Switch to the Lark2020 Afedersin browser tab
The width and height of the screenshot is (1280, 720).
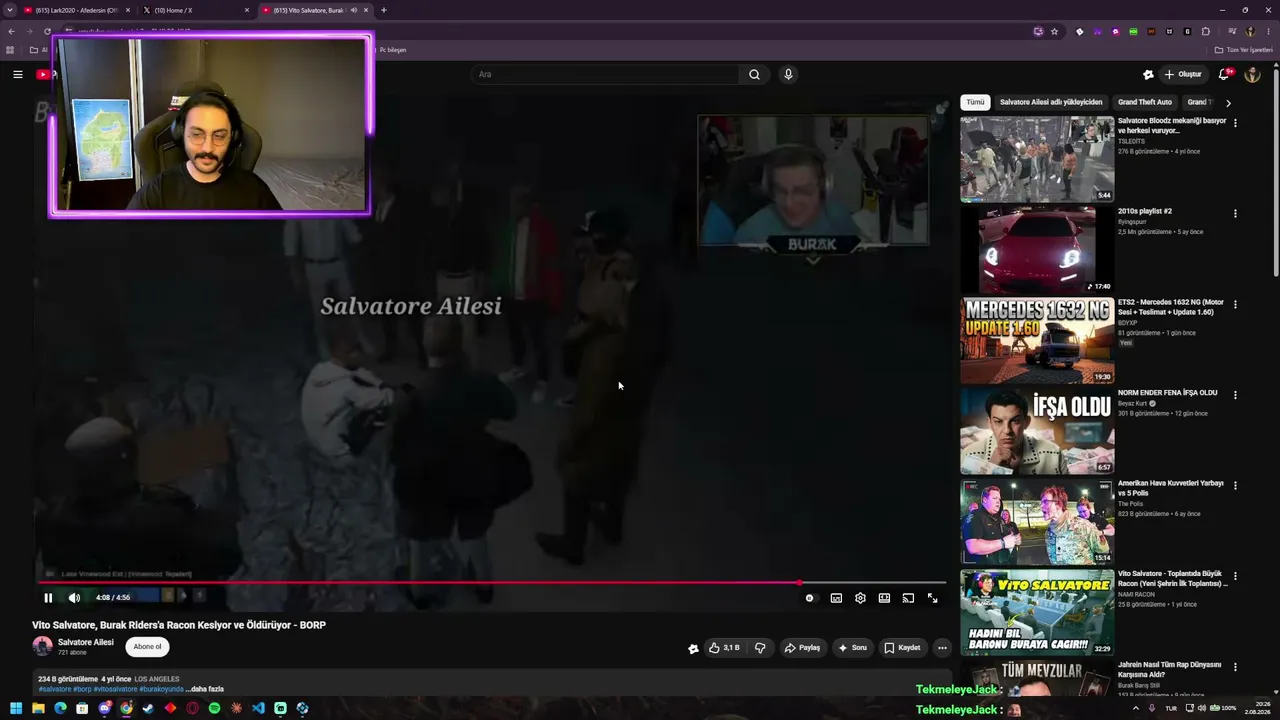click(78, 10)
